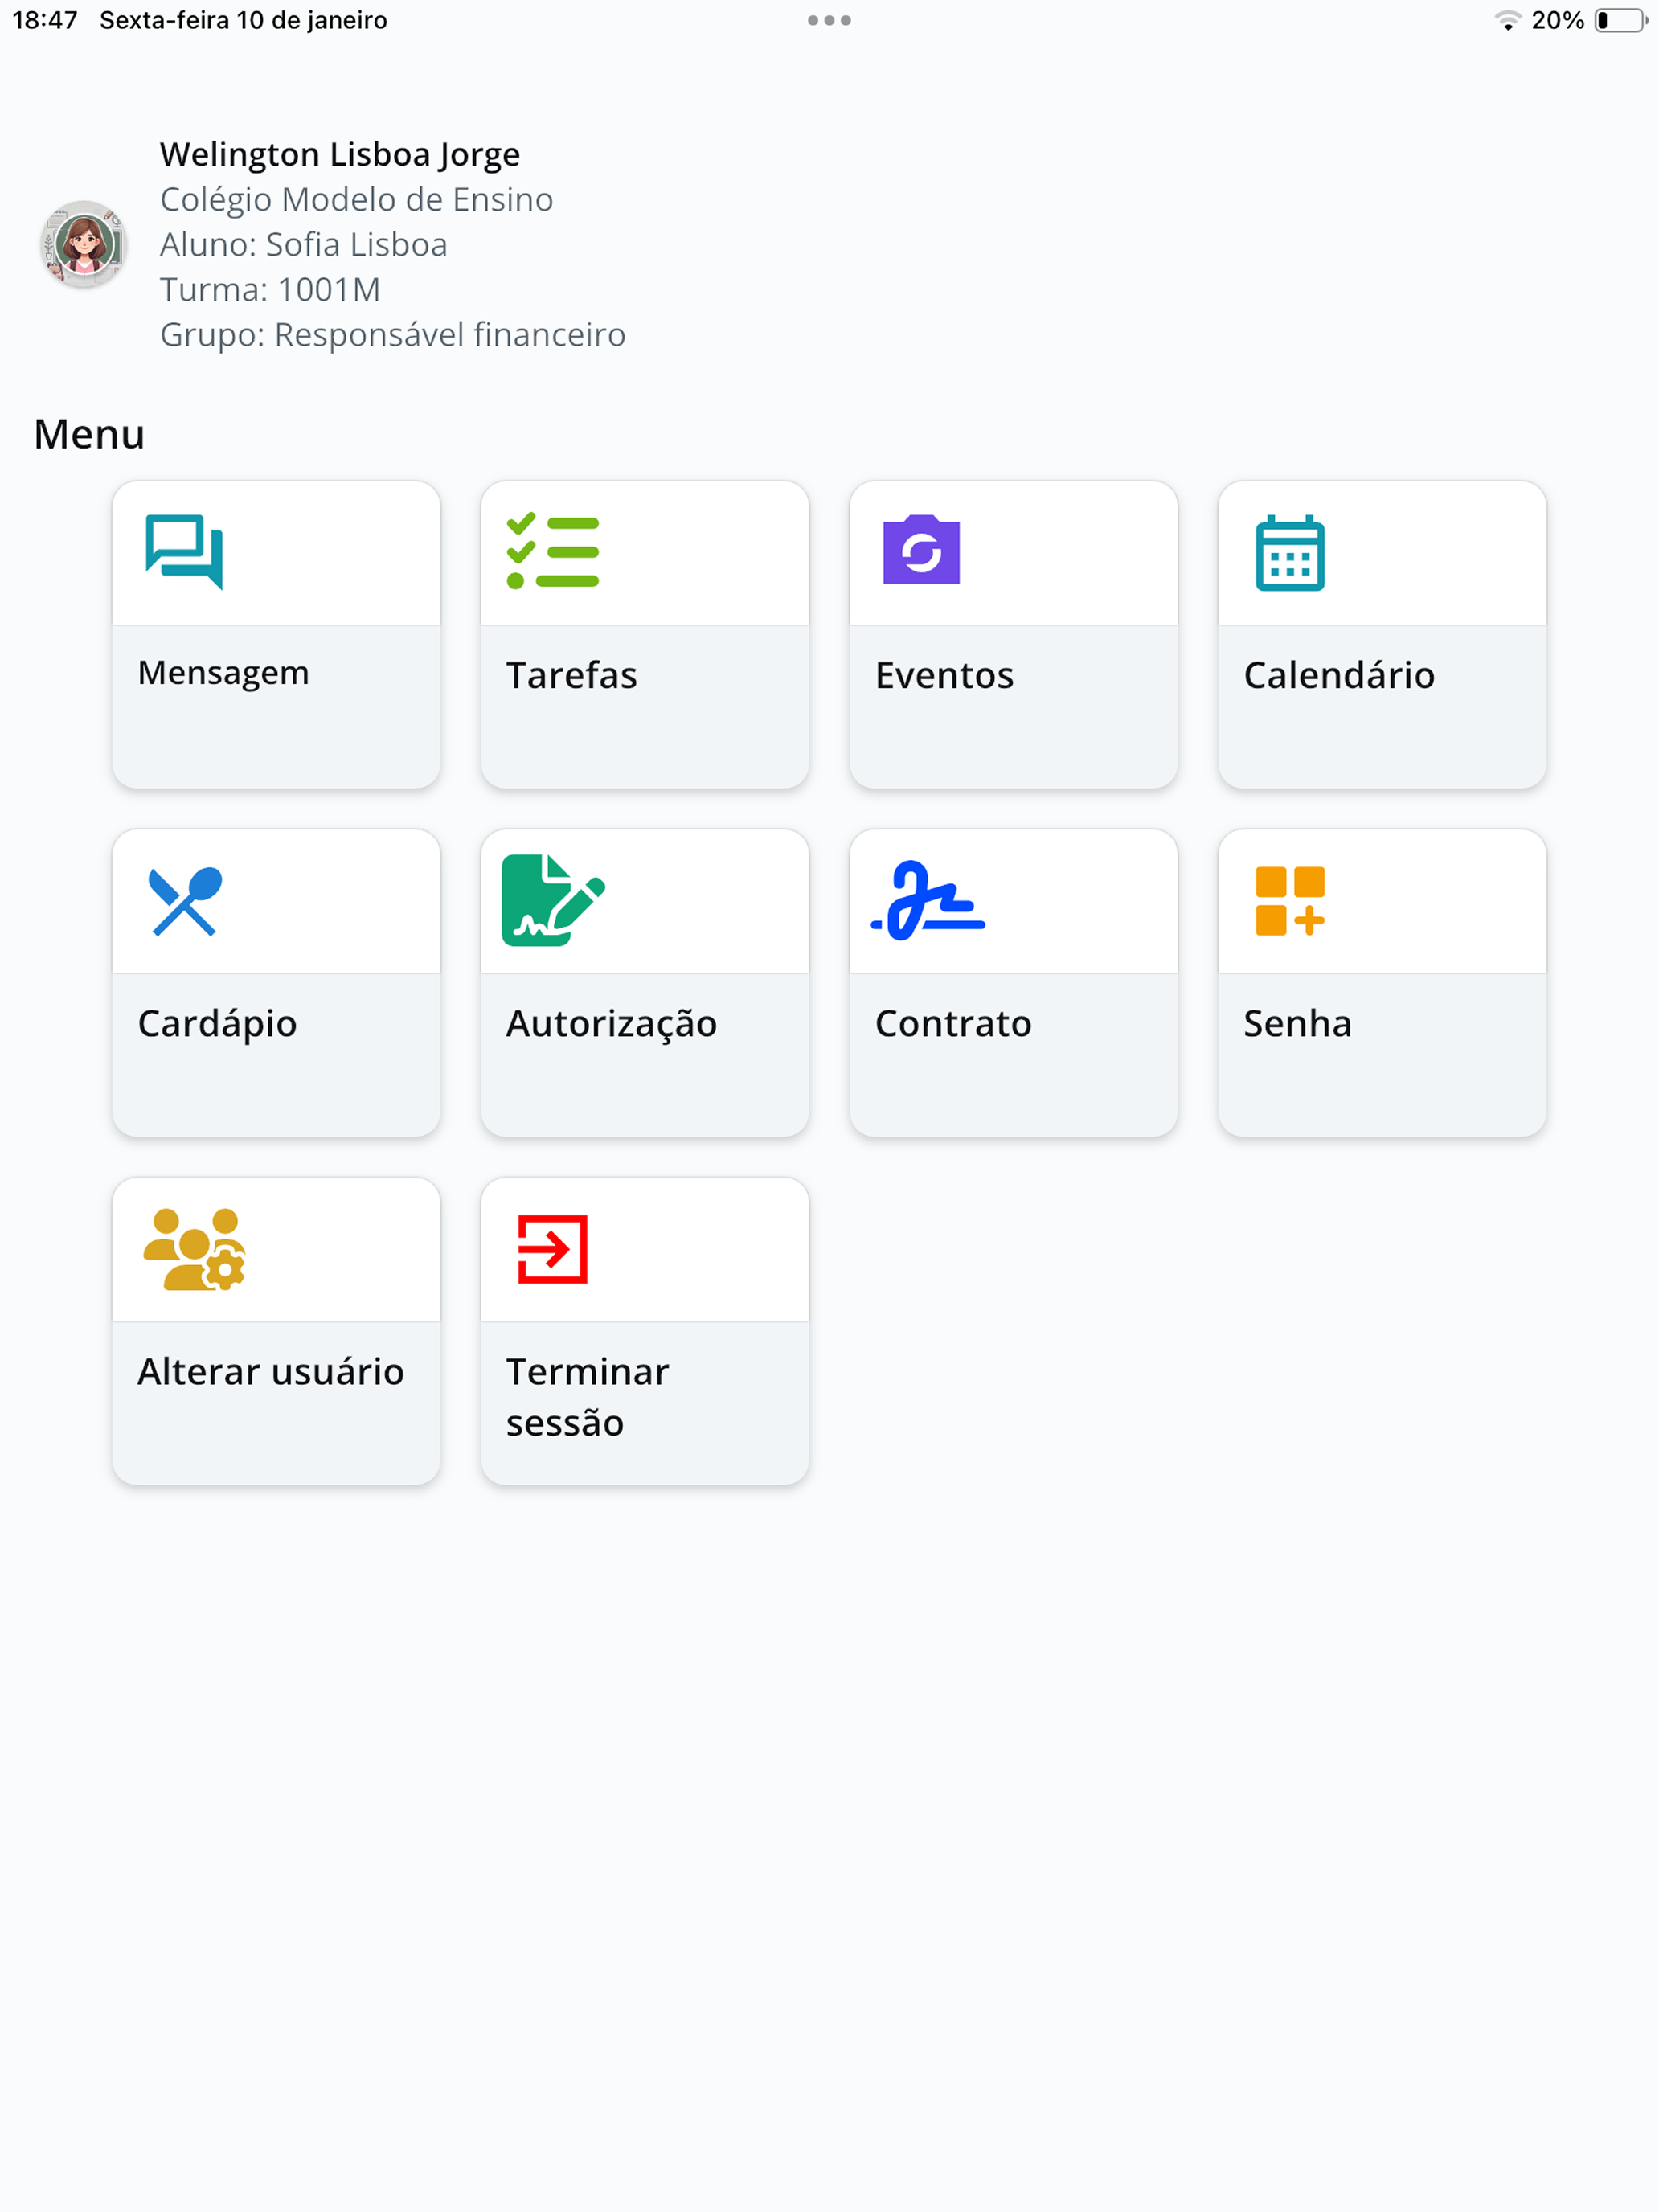Tap the name Welington Lisboa Jorge
Screen dimensions: 1659x2212
tap(340, 154)
